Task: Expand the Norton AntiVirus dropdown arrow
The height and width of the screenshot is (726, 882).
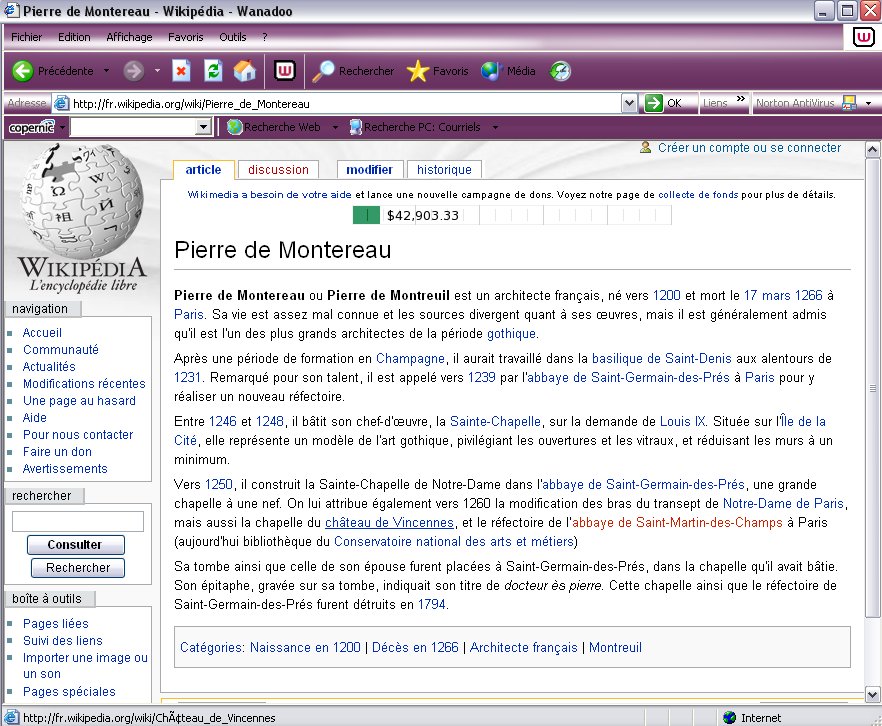Action: 868,104
